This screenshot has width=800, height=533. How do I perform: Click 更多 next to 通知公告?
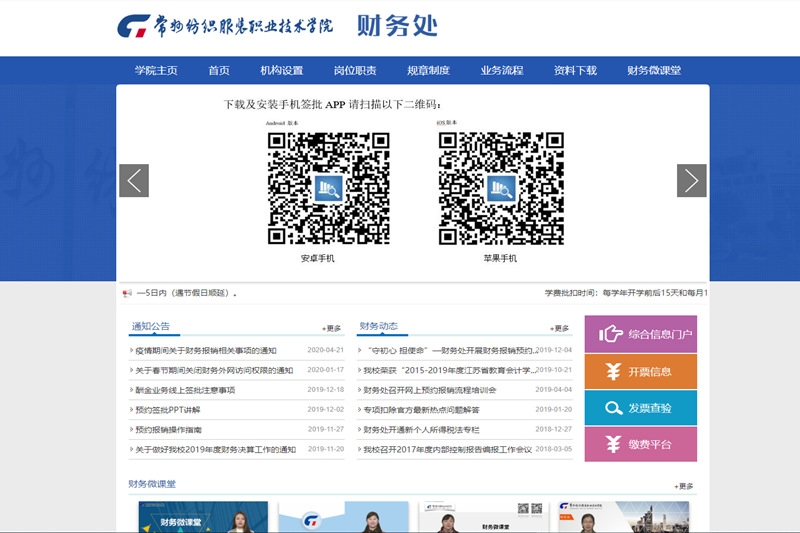(x=332, y=328)
